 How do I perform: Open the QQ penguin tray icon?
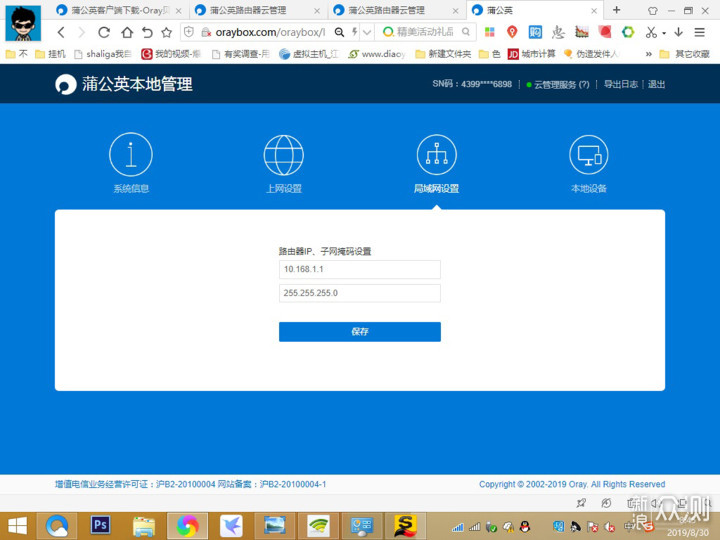click(525, 527)
